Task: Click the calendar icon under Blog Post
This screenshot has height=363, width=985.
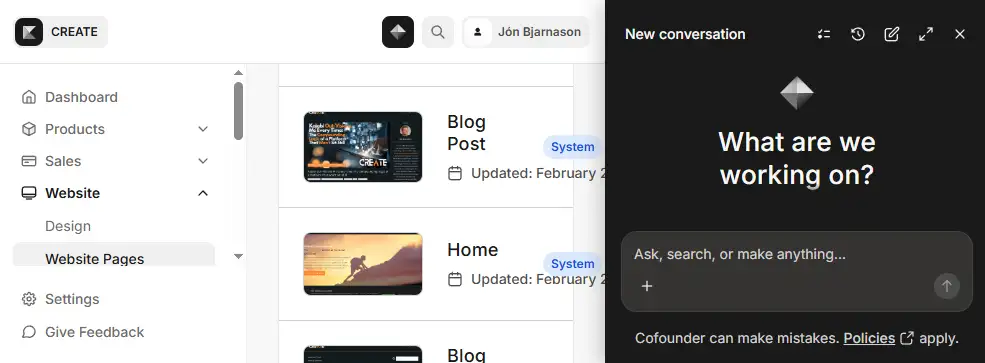Action: pos(455,173)
